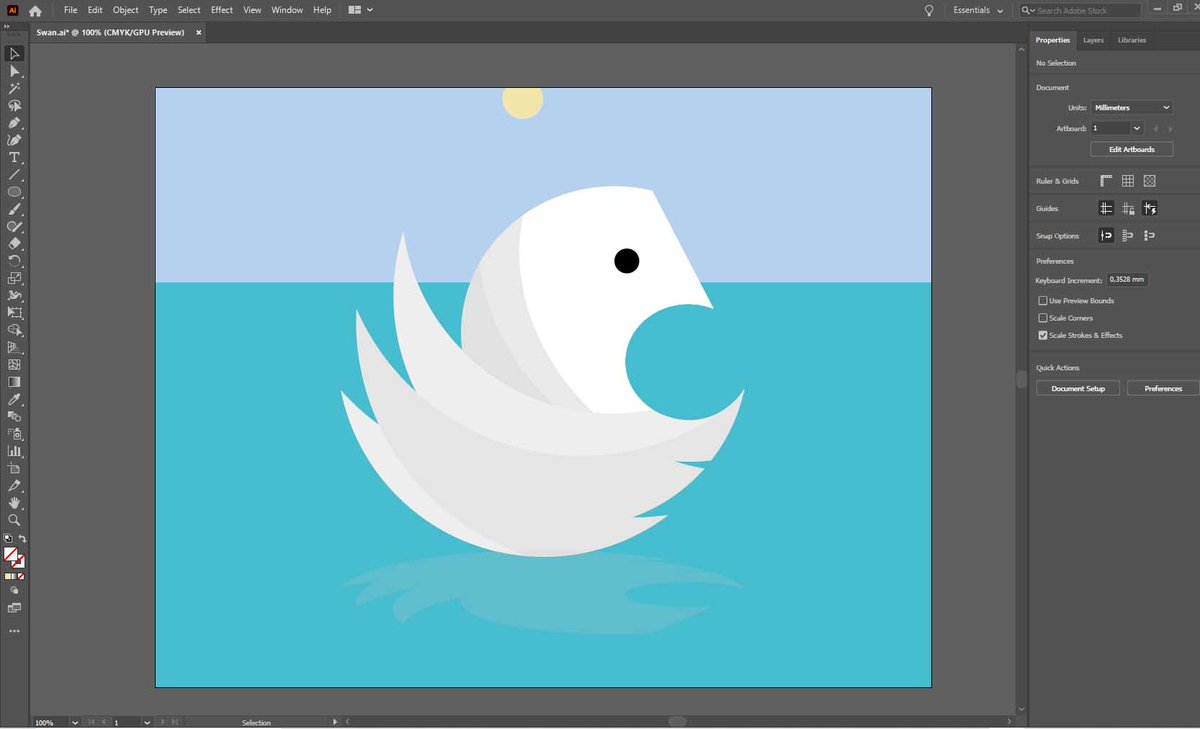The height and width of the screenshot is (729, 1200).
Task: Open Document Setup
Action: (x=1078, y=388)
